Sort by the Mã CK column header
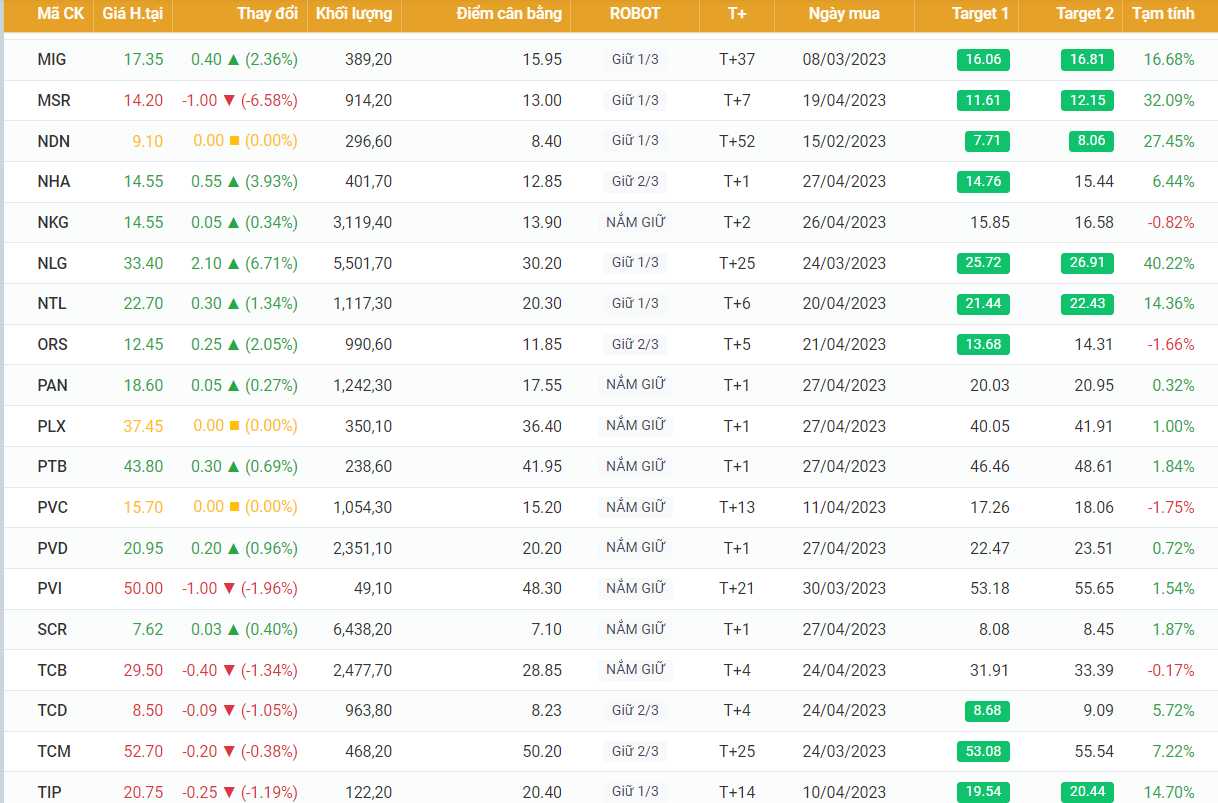Viewport: 1218px width, 803px height. pyautogui.click(x=60, y=14)
